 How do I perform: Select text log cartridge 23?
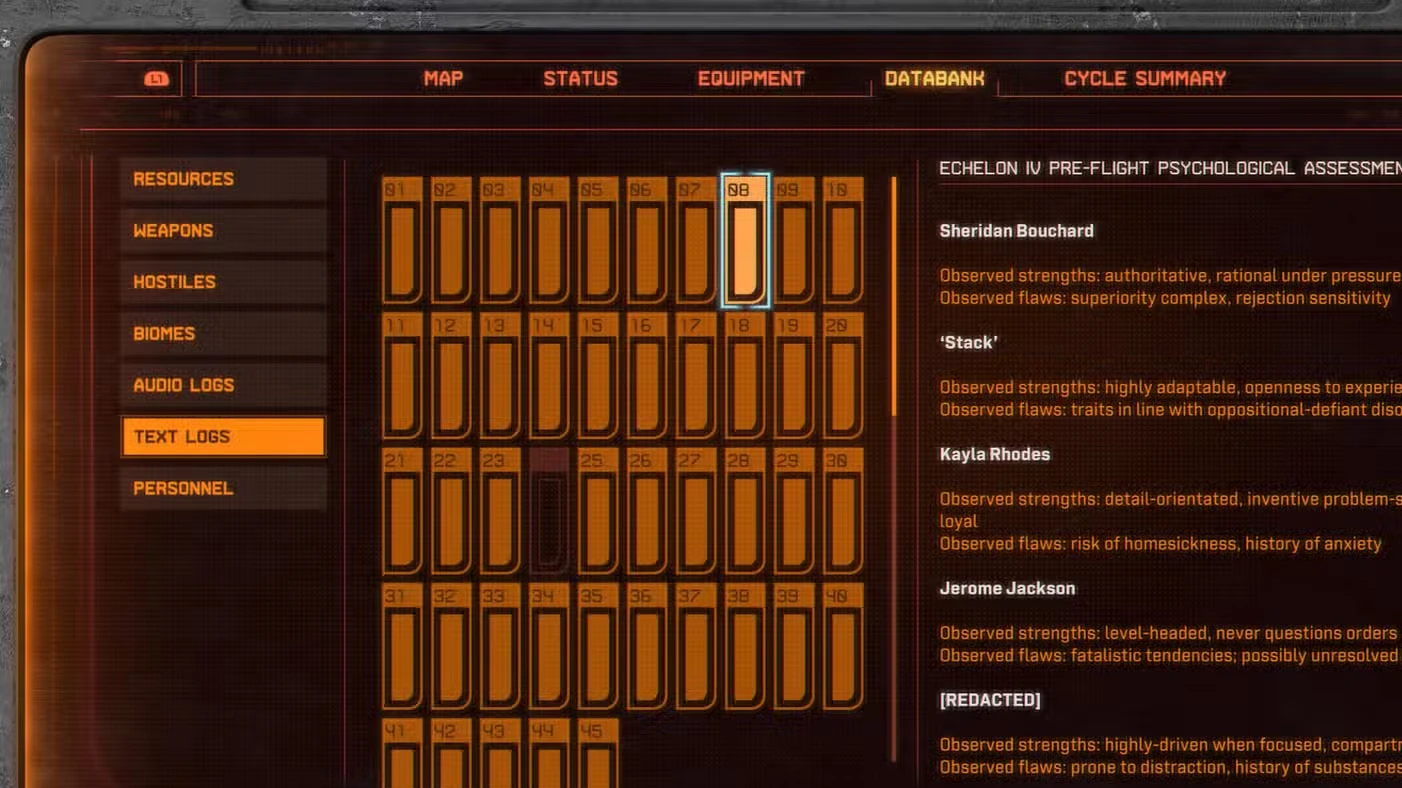(x=500, y=511)
